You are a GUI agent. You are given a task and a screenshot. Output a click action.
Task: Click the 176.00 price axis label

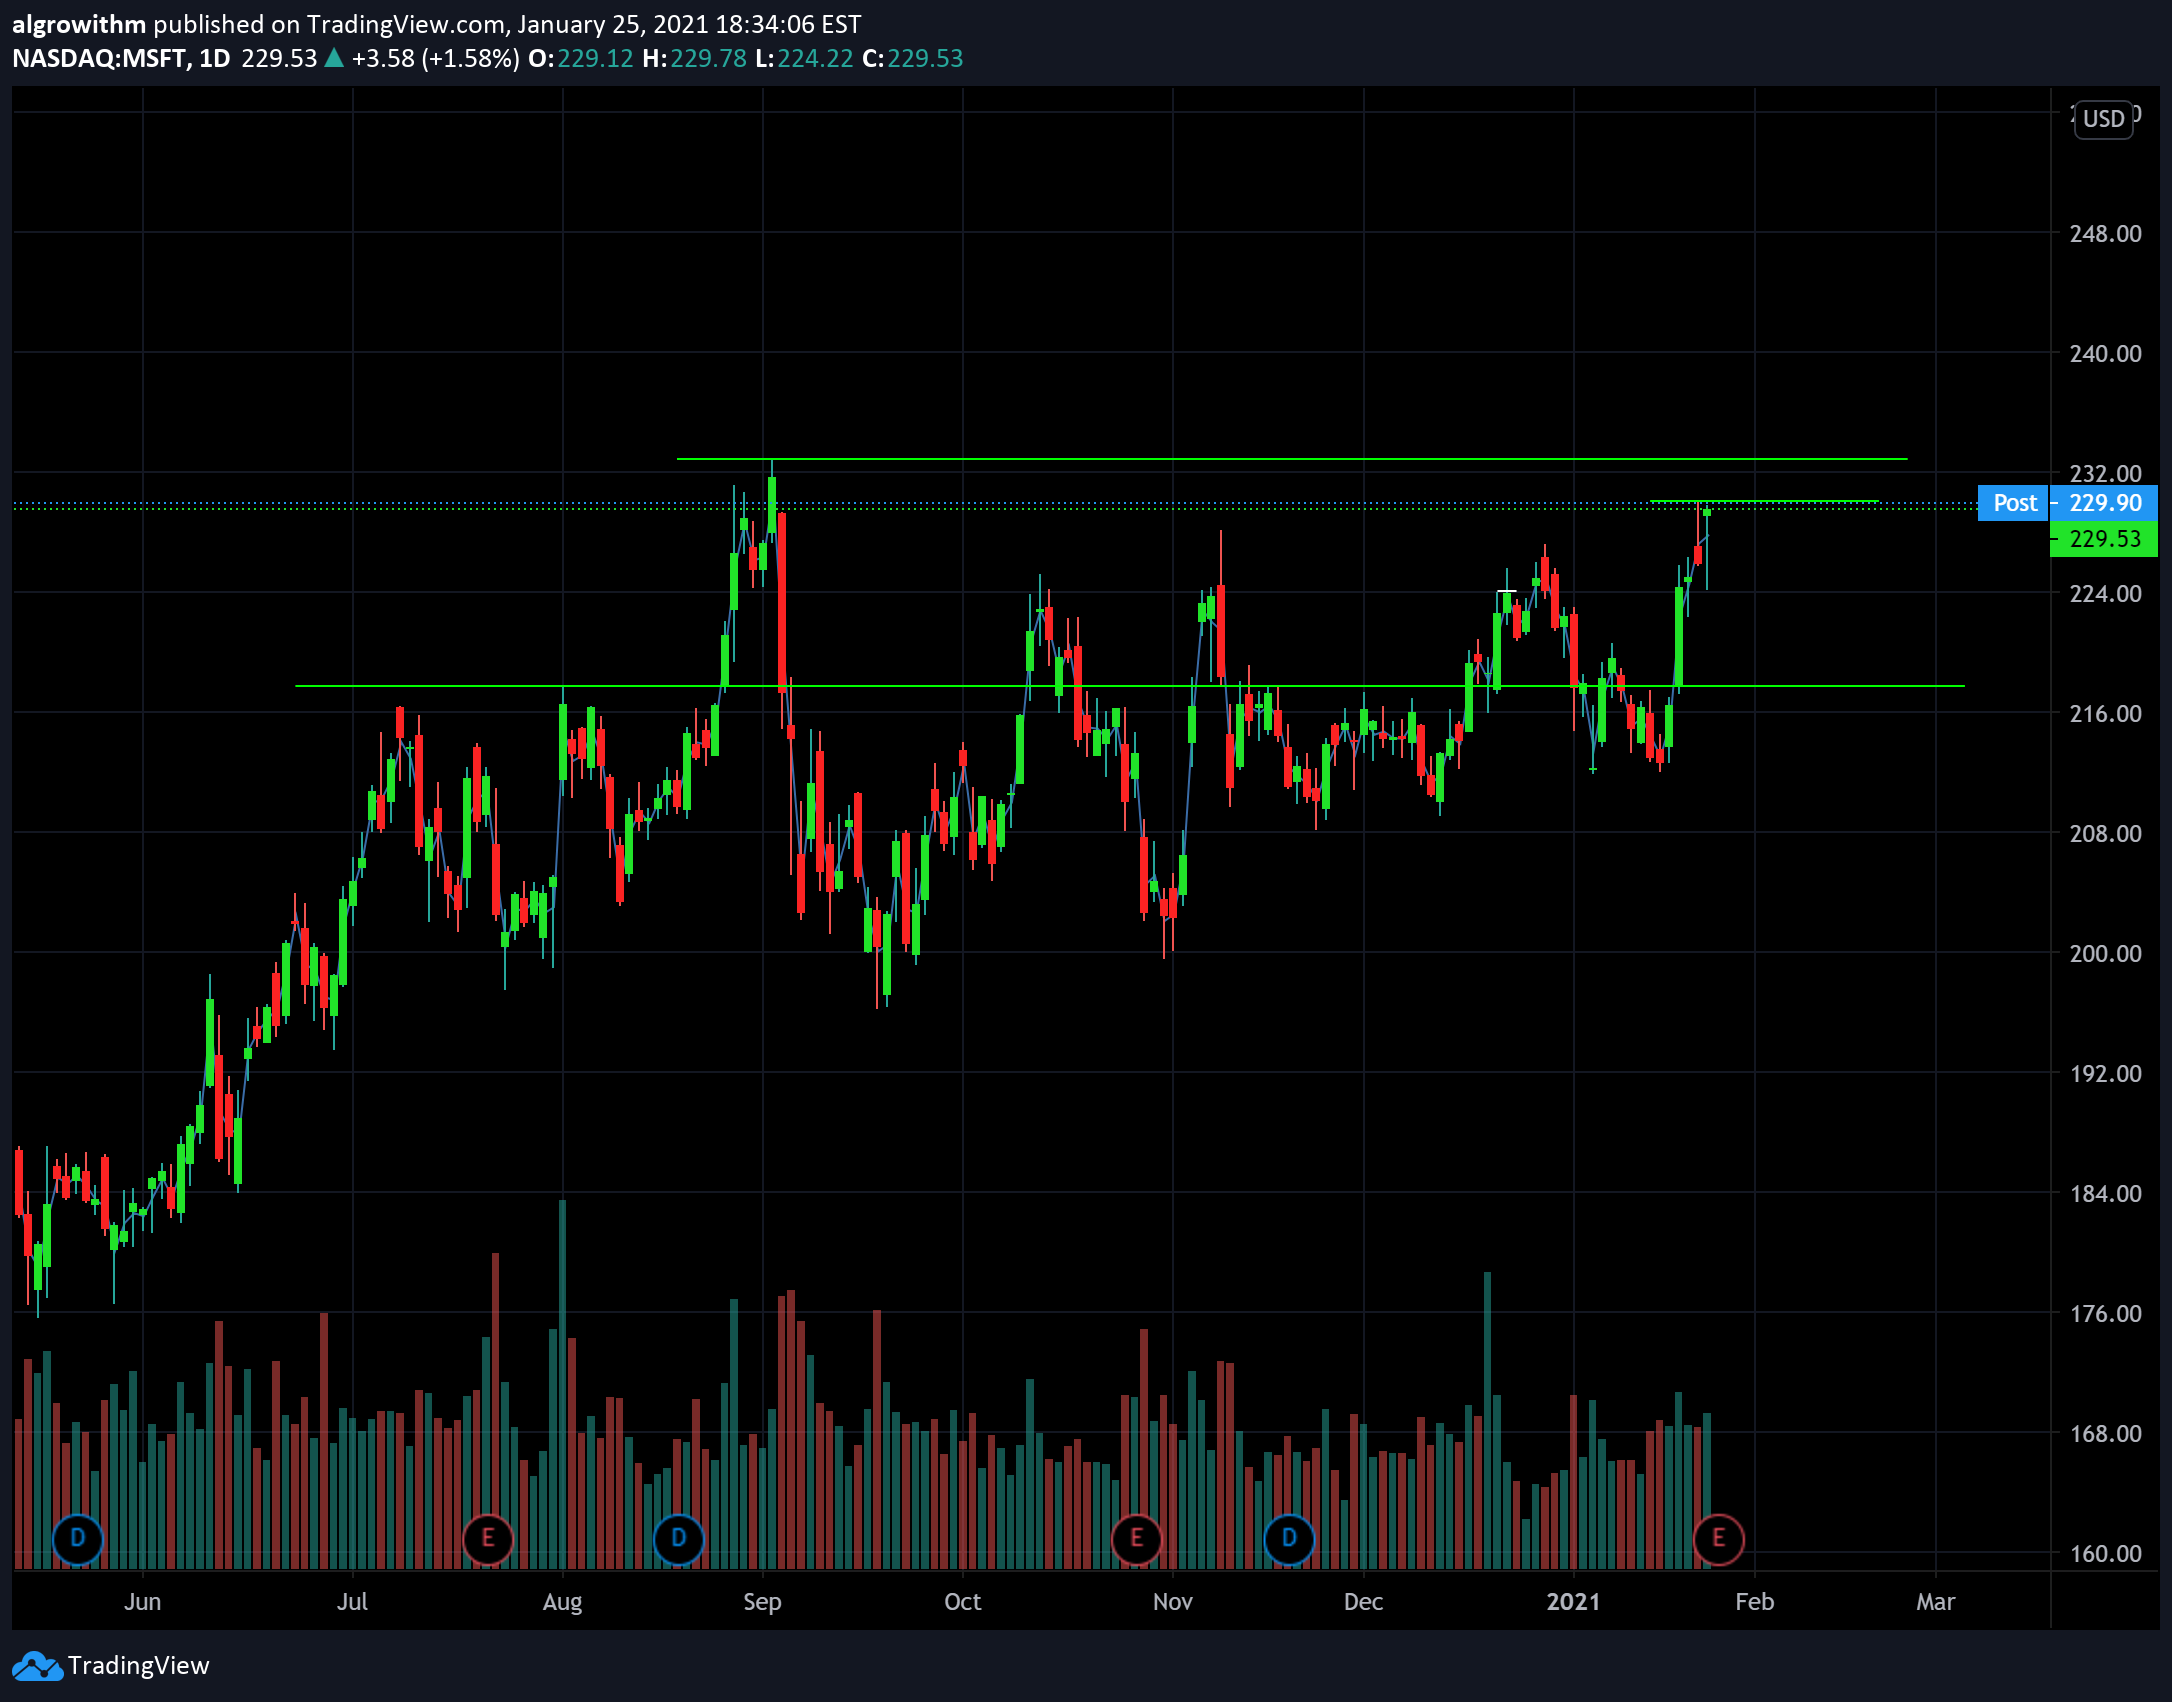tap(2106, 1314)
